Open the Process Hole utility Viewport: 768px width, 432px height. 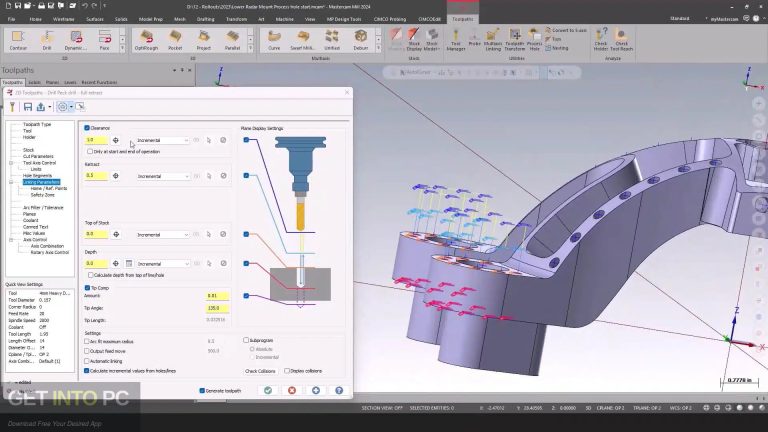(x=534, y=40)
